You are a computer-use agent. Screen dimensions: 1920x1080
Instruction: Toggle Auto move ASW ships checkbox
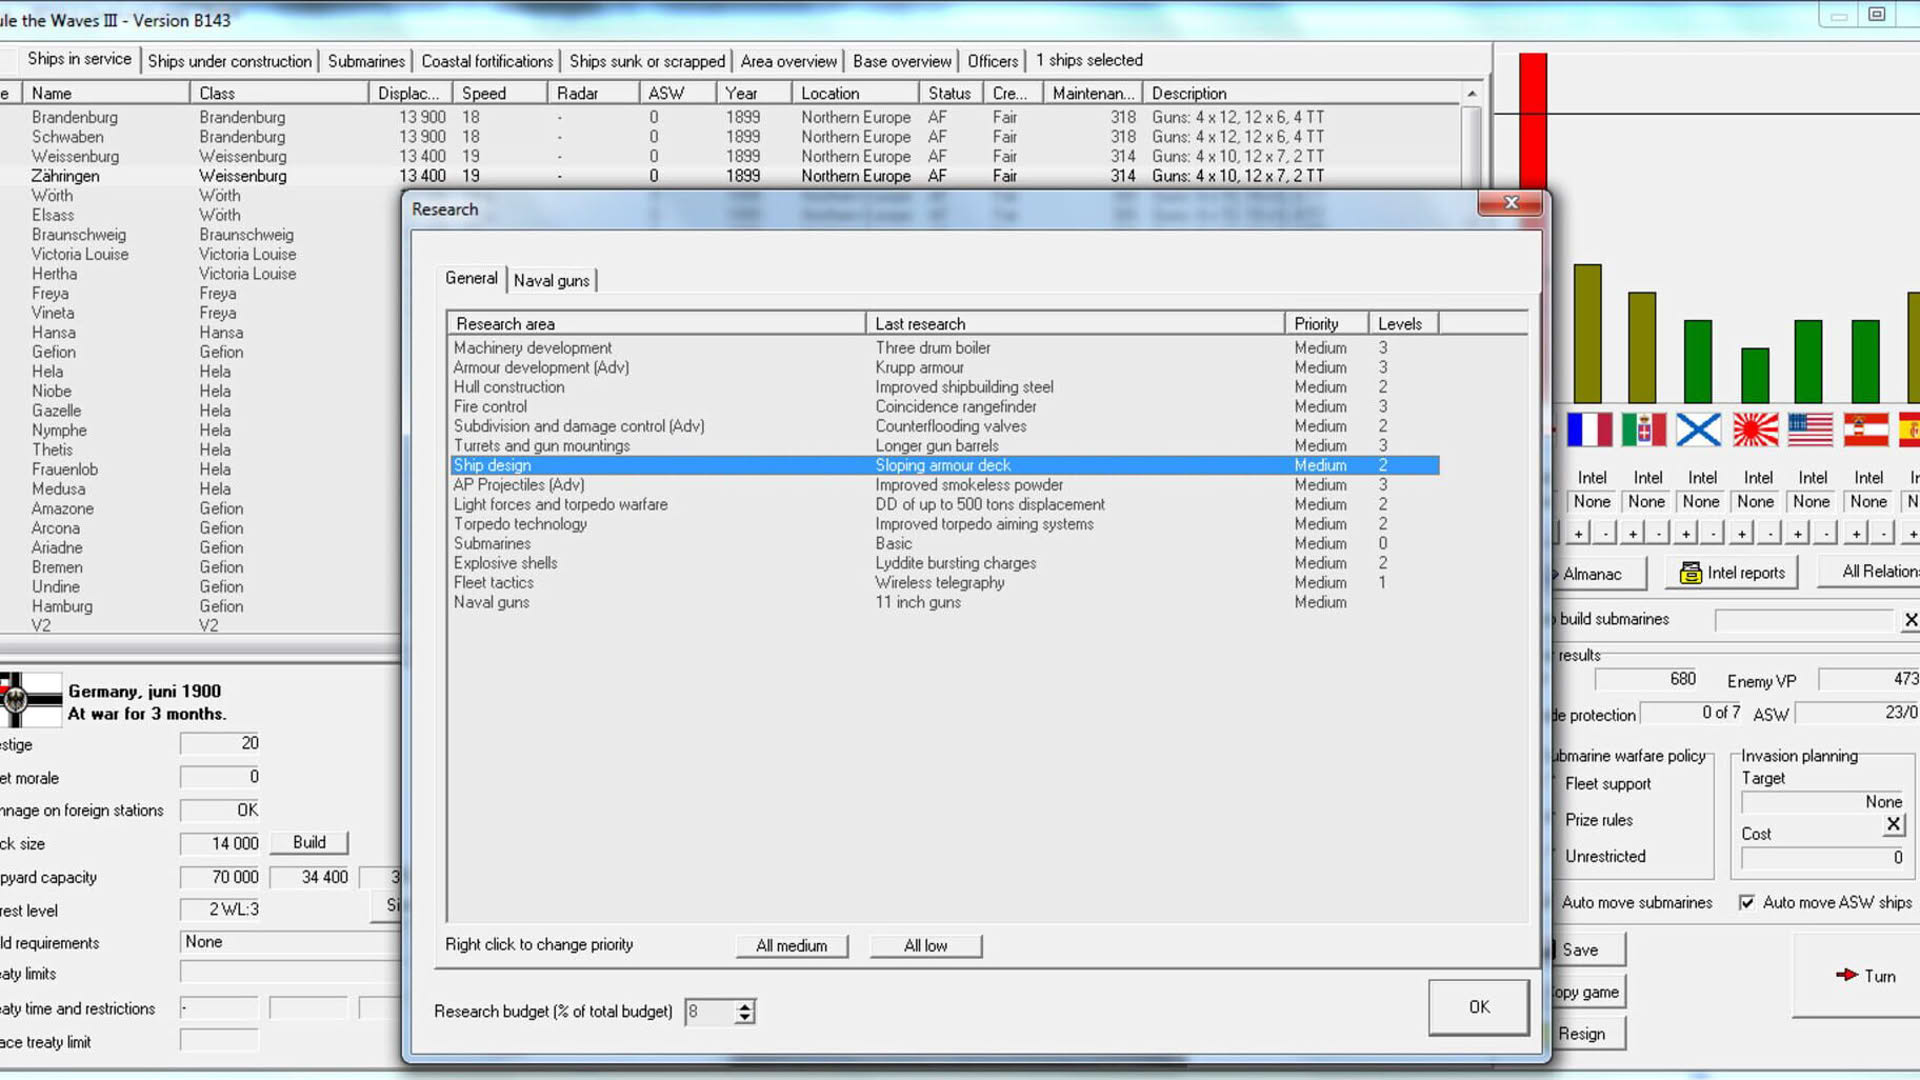pyautogui.click(x=1747, y=902)
